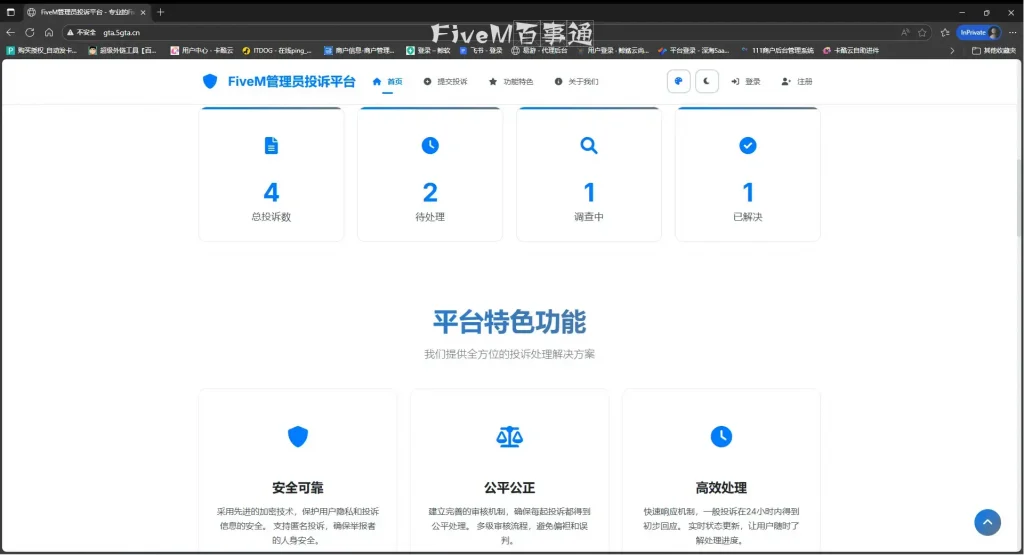Open 提交投诉 menu item

446,82
